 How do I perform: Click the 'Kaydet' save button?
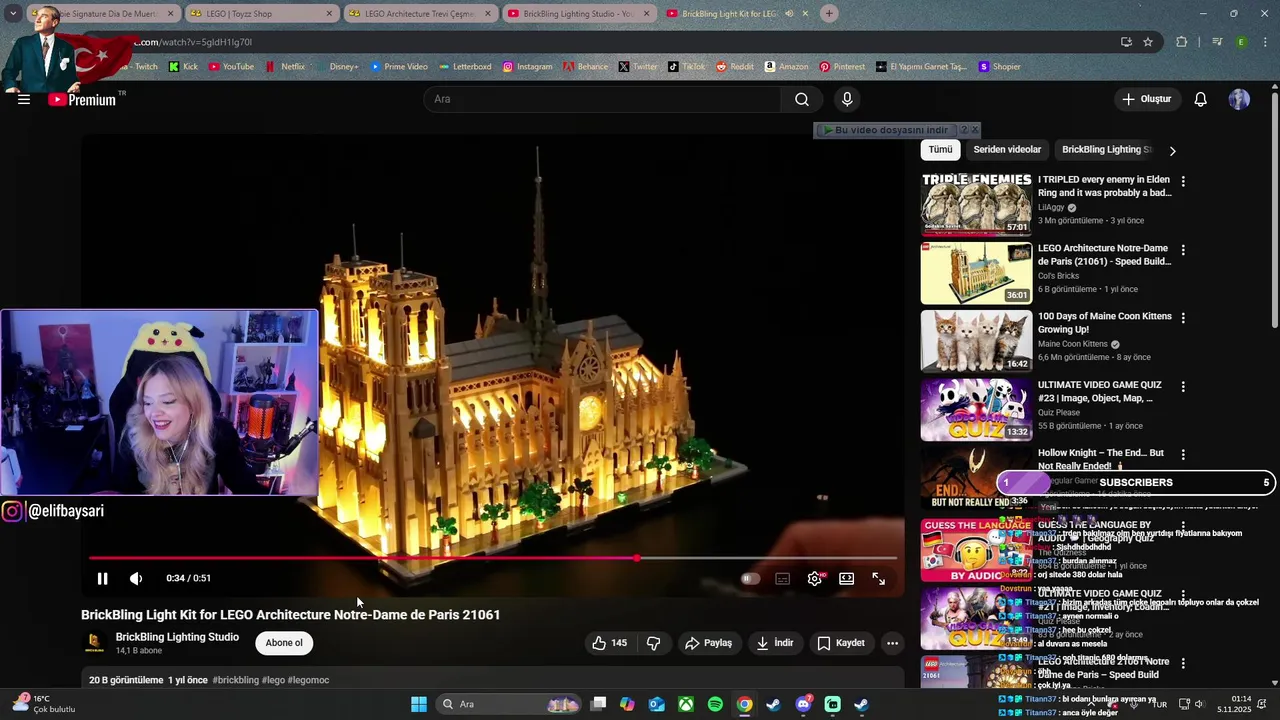841,643
